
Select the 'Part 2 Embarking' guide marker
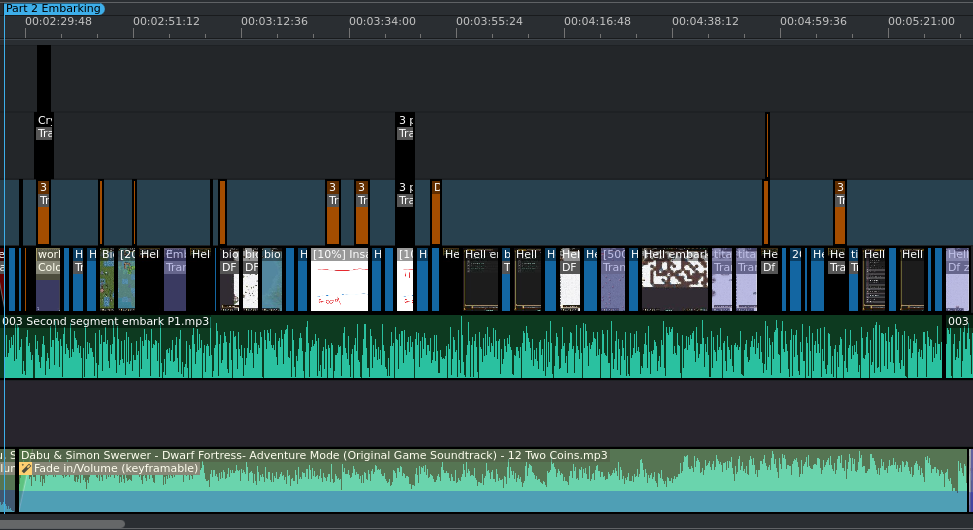[53, 9]
